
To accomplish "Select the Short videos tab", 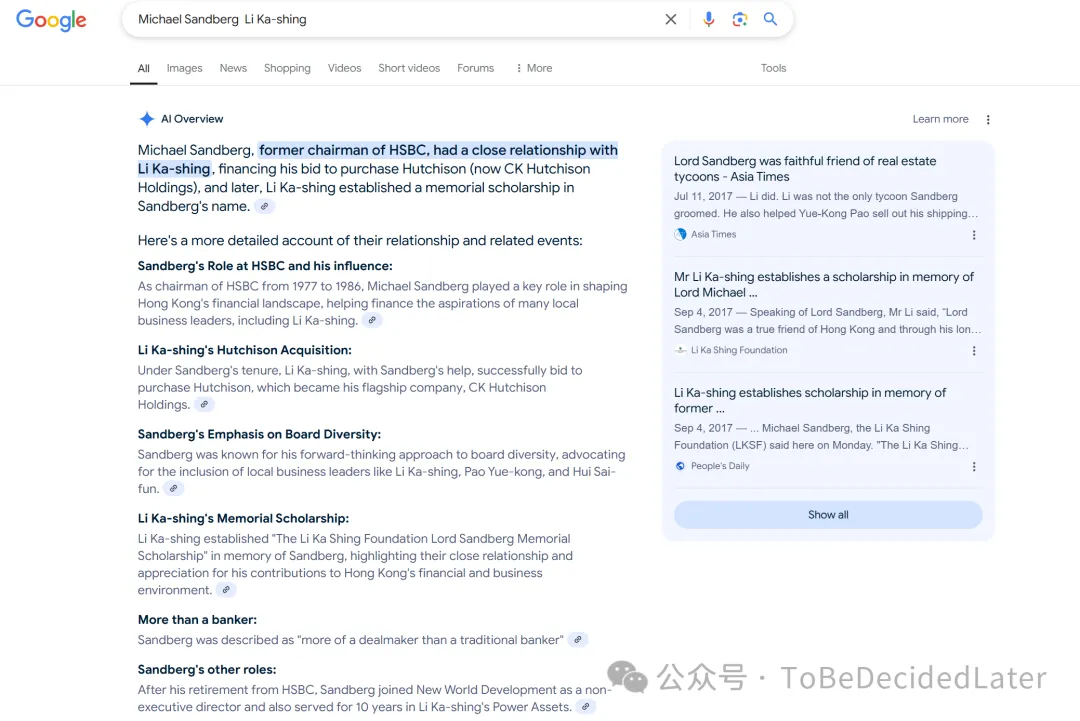I will (x=409, y=68).
